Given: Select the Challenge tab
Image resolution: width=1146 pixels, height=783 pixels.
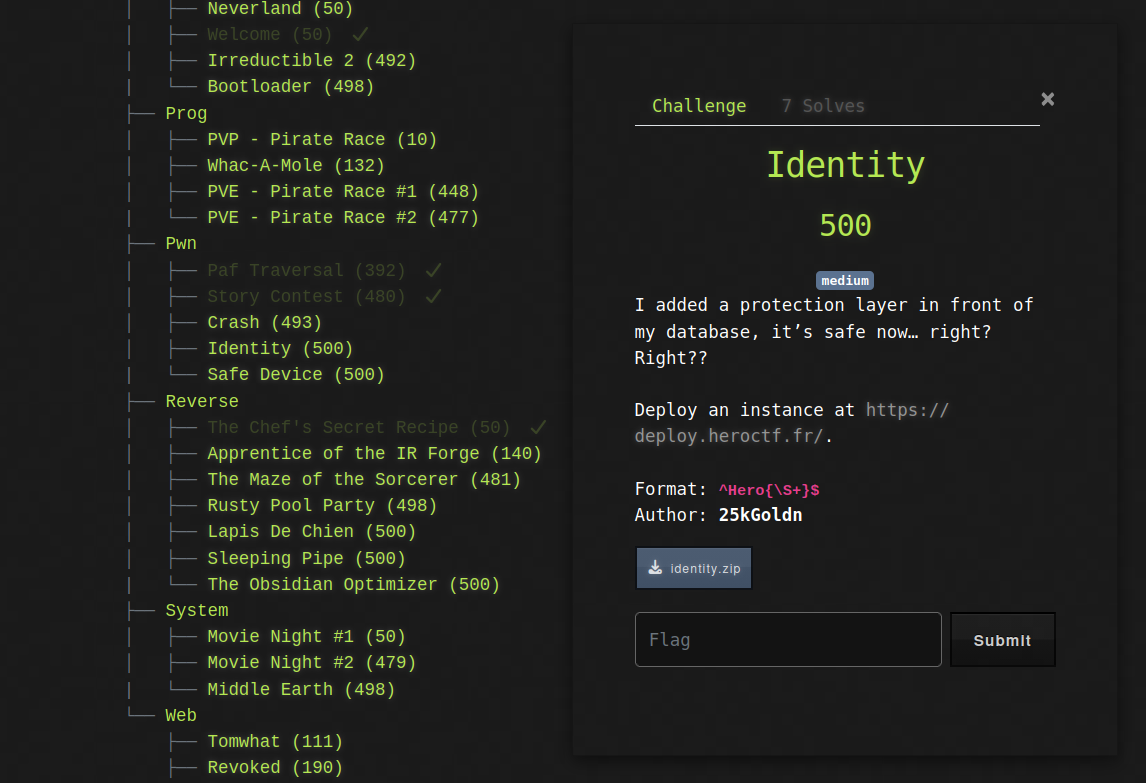Looking at the screenshot, I should tap(698, 106).
